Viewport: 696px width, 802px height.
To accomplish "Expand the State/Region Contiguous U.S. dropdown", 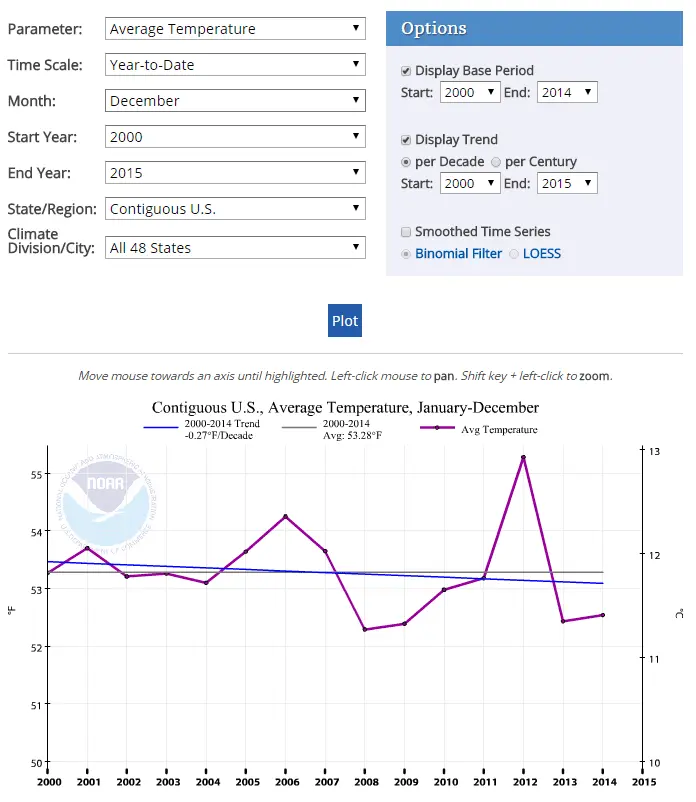I will pyautogui.click(x=235, y=209).
